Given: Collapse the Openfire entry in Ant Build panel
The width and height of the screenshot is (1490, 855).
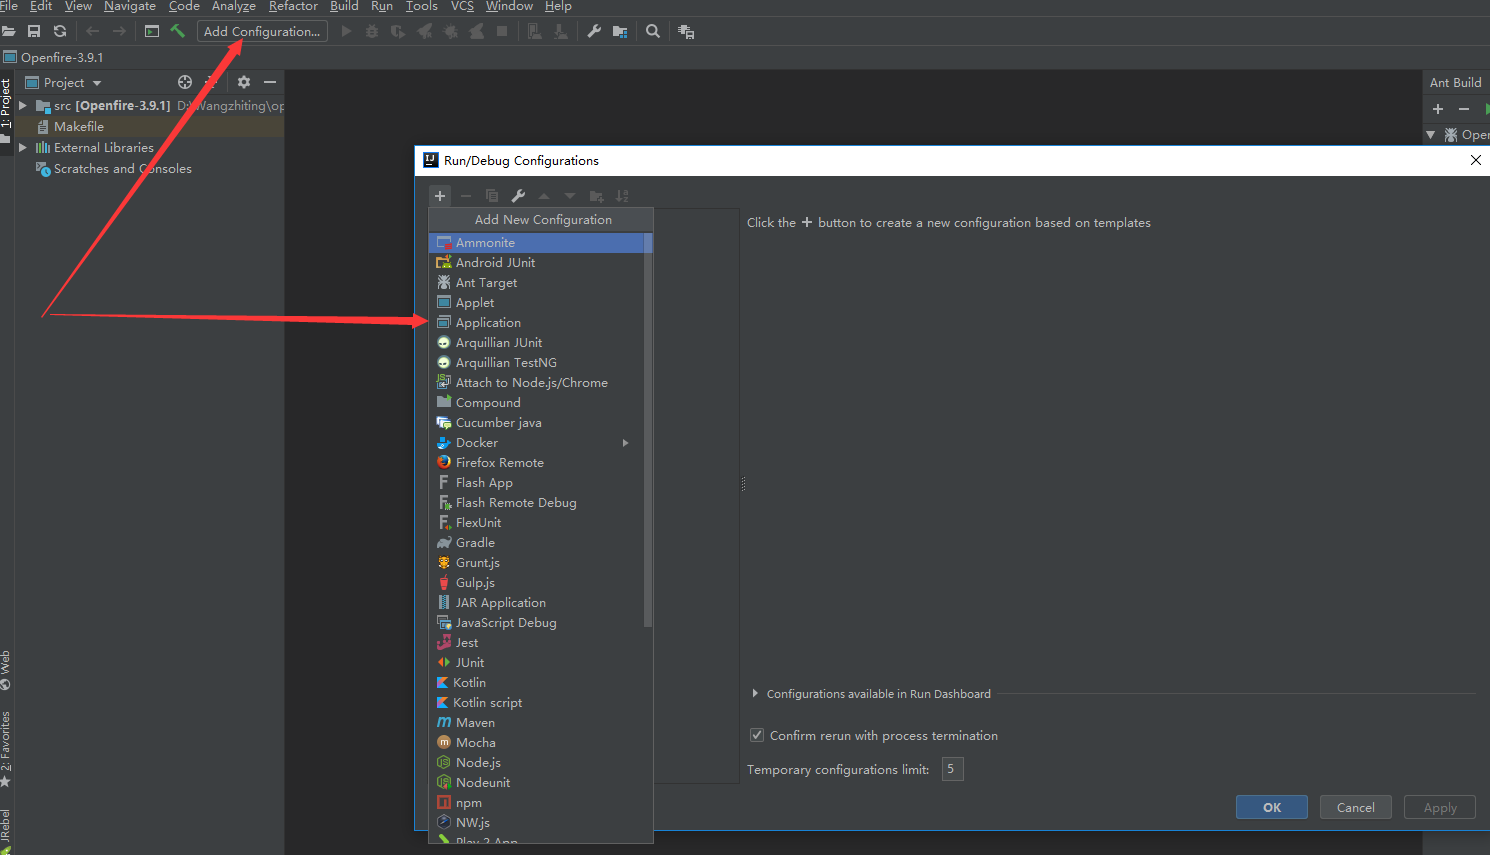Looking at the screenshot, I should coord(1432,134).
